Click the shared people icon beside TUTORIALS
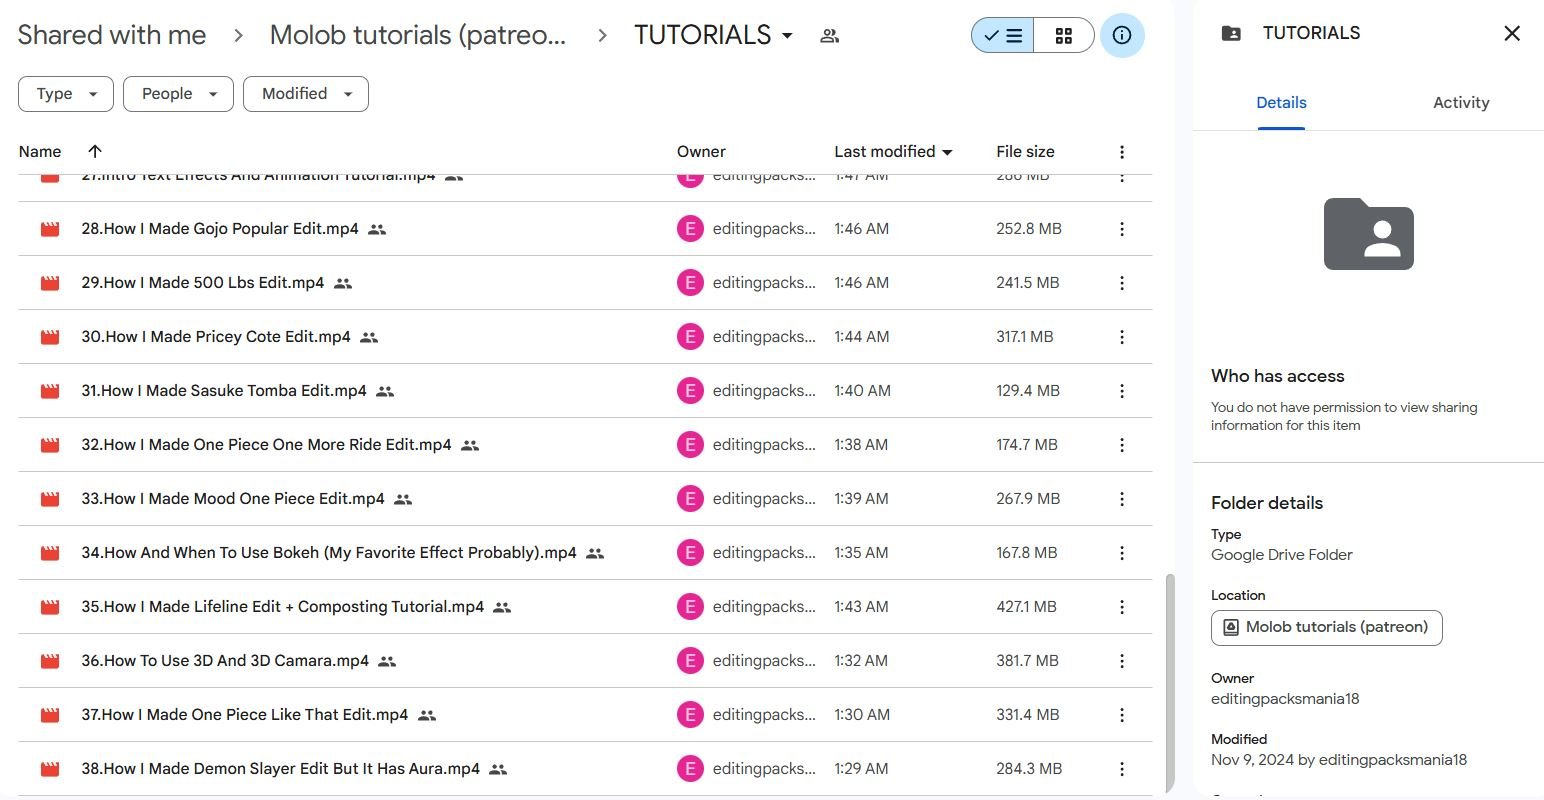Viewport: 1544px width, 800px height. coord(829,36)
